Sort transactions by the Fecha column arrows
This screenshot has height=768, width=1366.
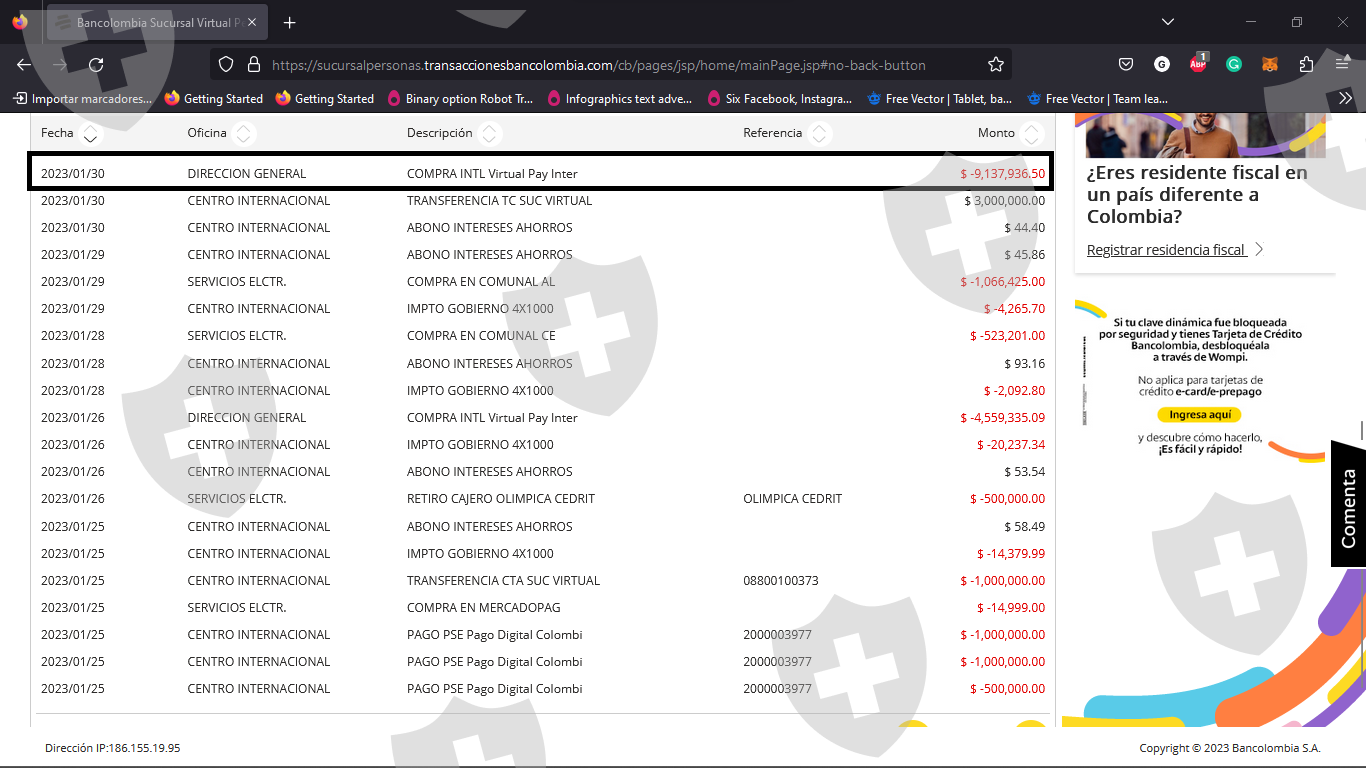[90, 133]
